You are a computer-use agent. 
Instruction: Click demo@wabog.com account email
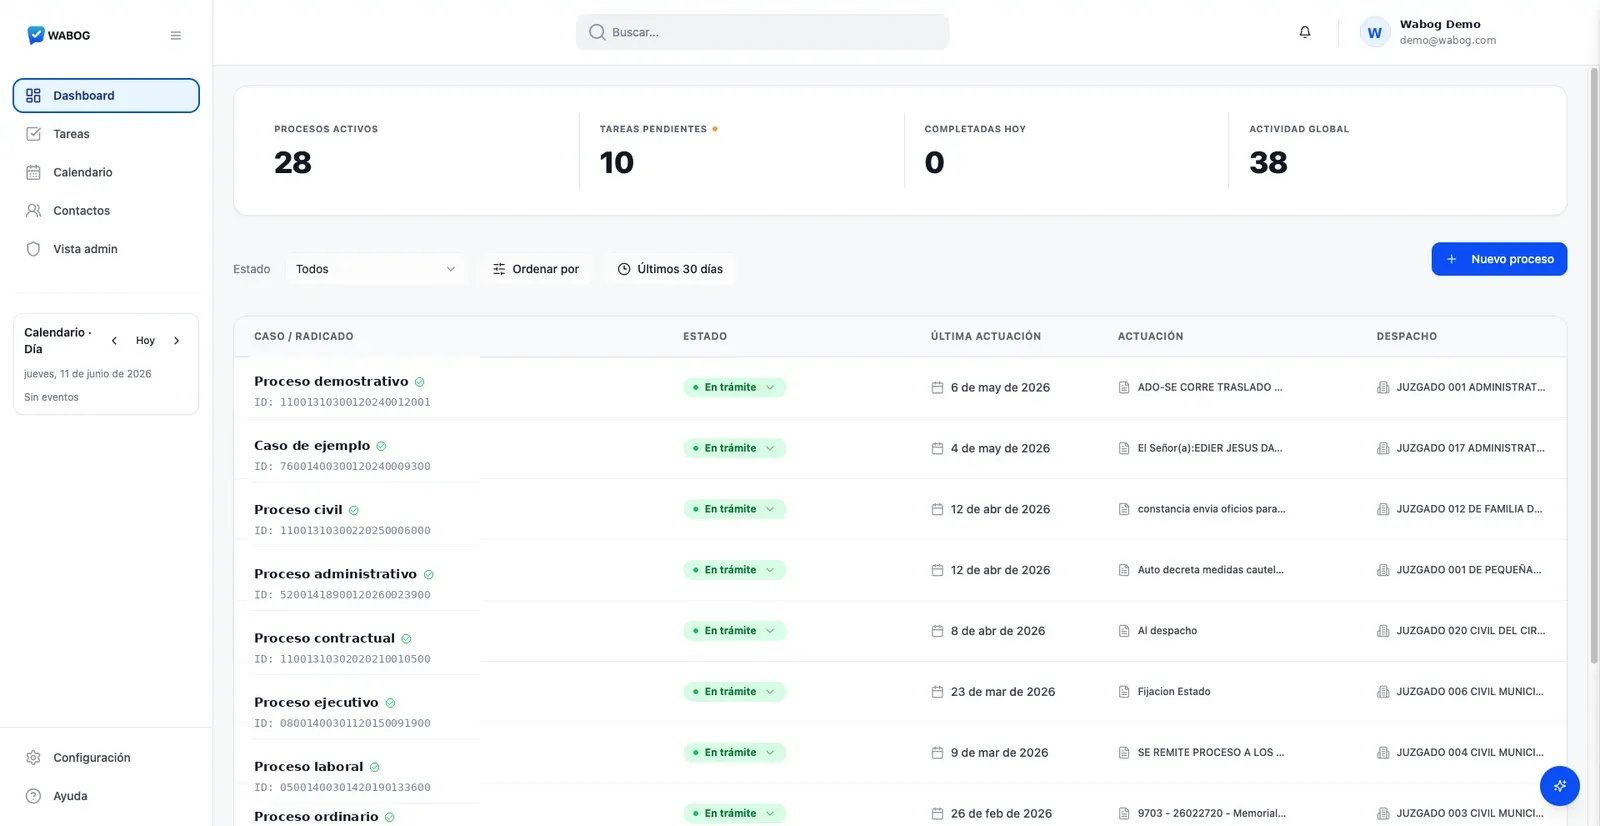tap(1448, 41)
